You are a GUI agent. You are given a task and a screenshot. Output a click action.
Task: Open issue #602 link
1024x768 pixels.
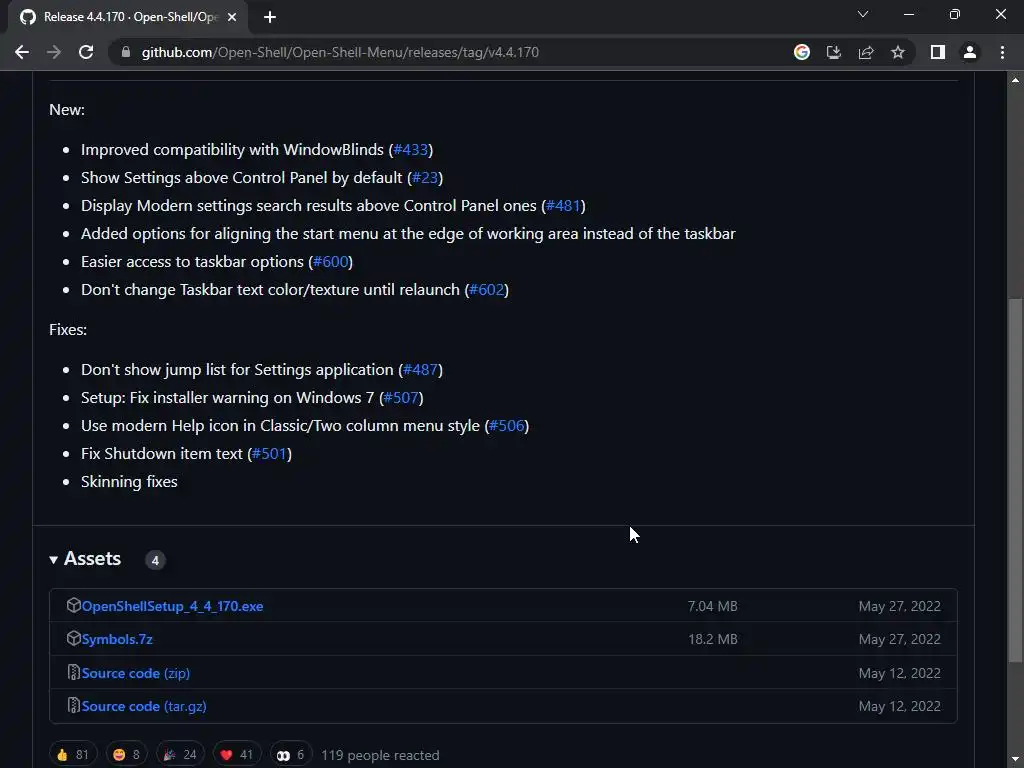coord(487,290)
